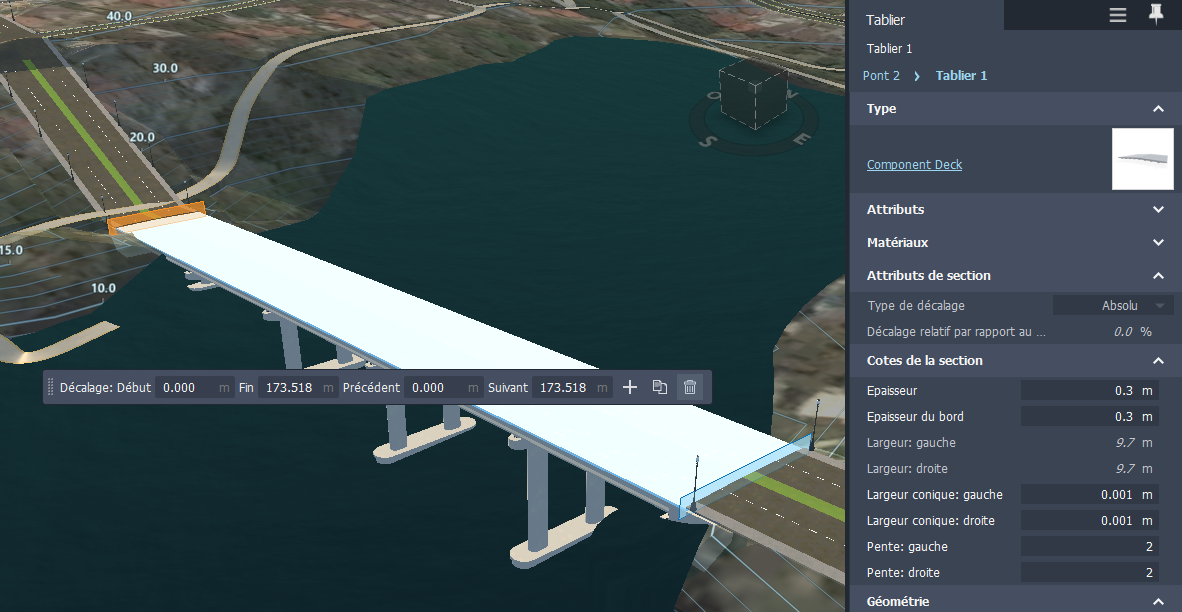Click the Fin offset field
This screenshot has height=612, width=1182.
[298, 387]
